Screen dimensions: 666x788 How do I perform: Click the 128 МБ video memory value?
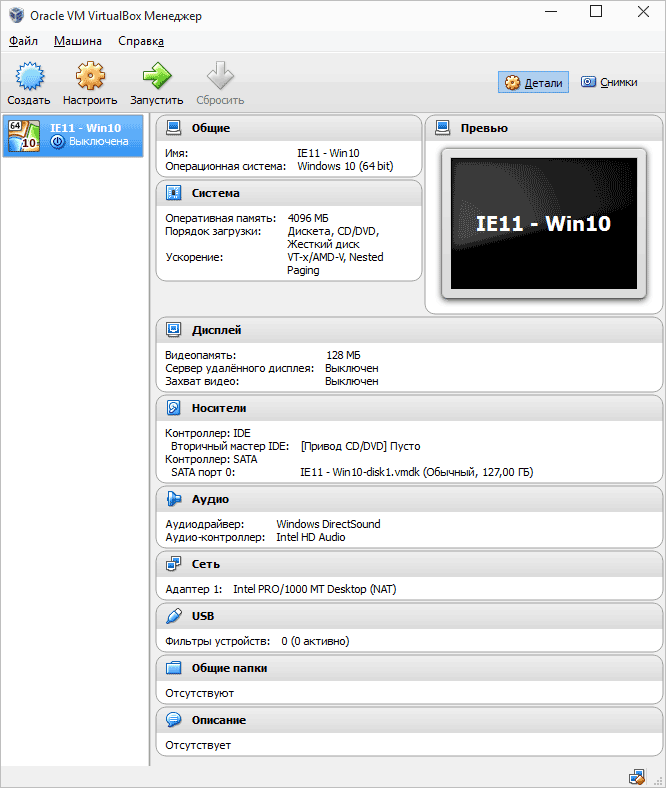click(x=343, y=355)
